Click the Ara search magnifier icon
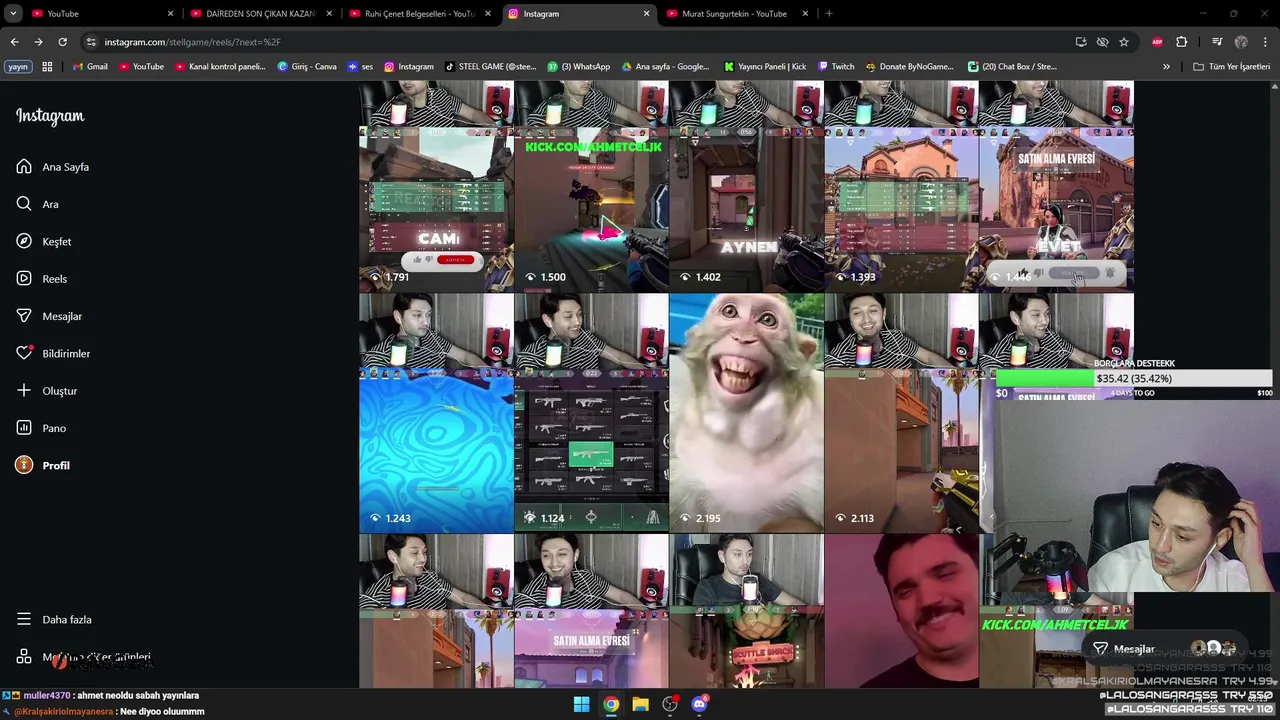The height and width of the screenshot is (720, 1280). [24, 204]
